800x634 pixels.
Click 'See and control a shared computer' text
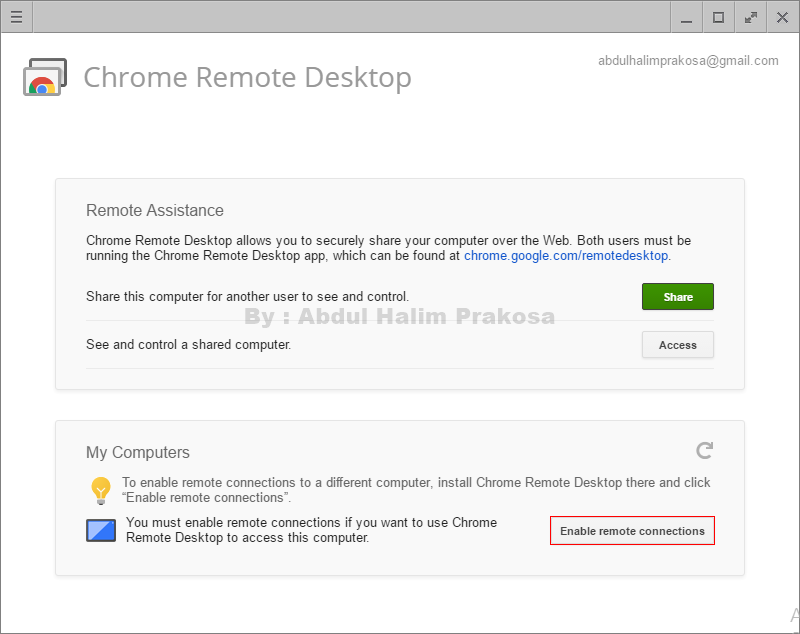pos(188,345)
